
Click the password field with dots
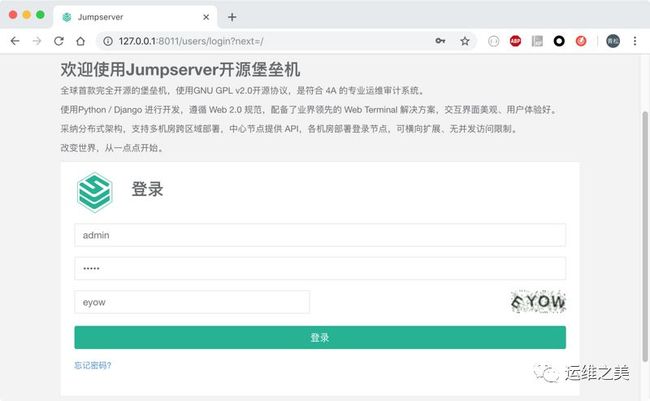click(x=320, y=268)
